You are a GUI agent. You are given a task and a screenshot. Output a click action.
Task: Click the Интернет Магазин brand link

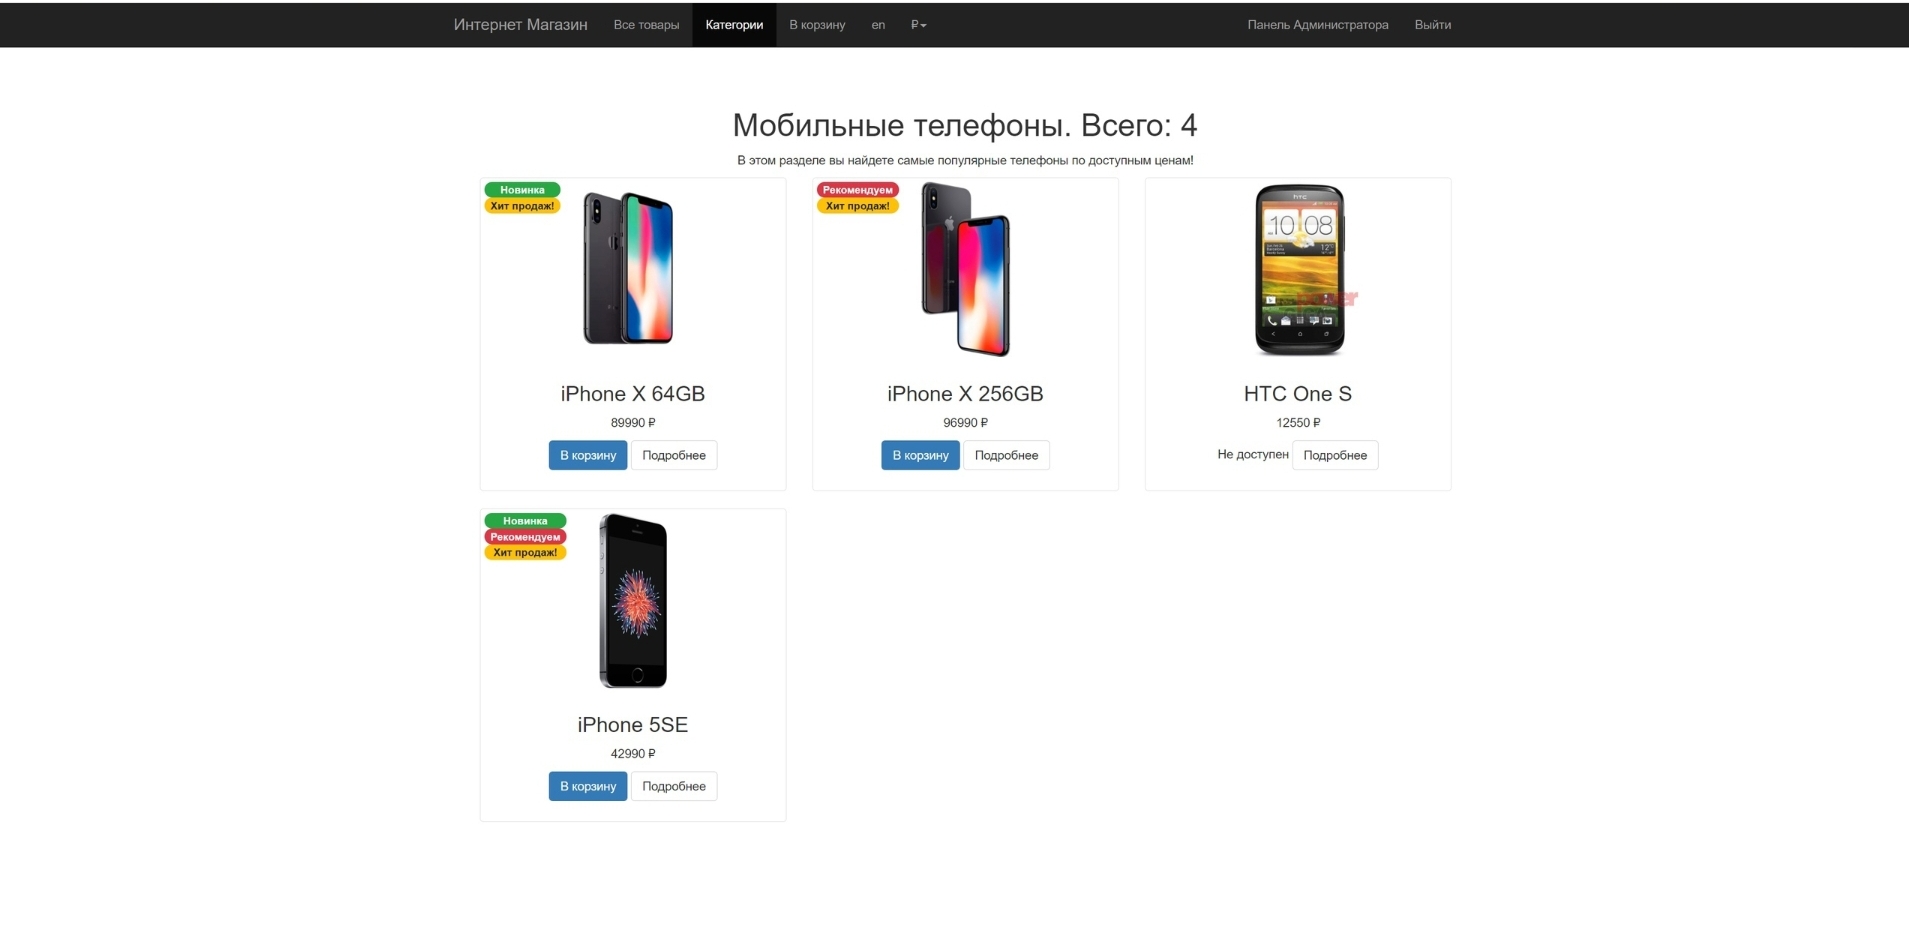click(520, 25)
